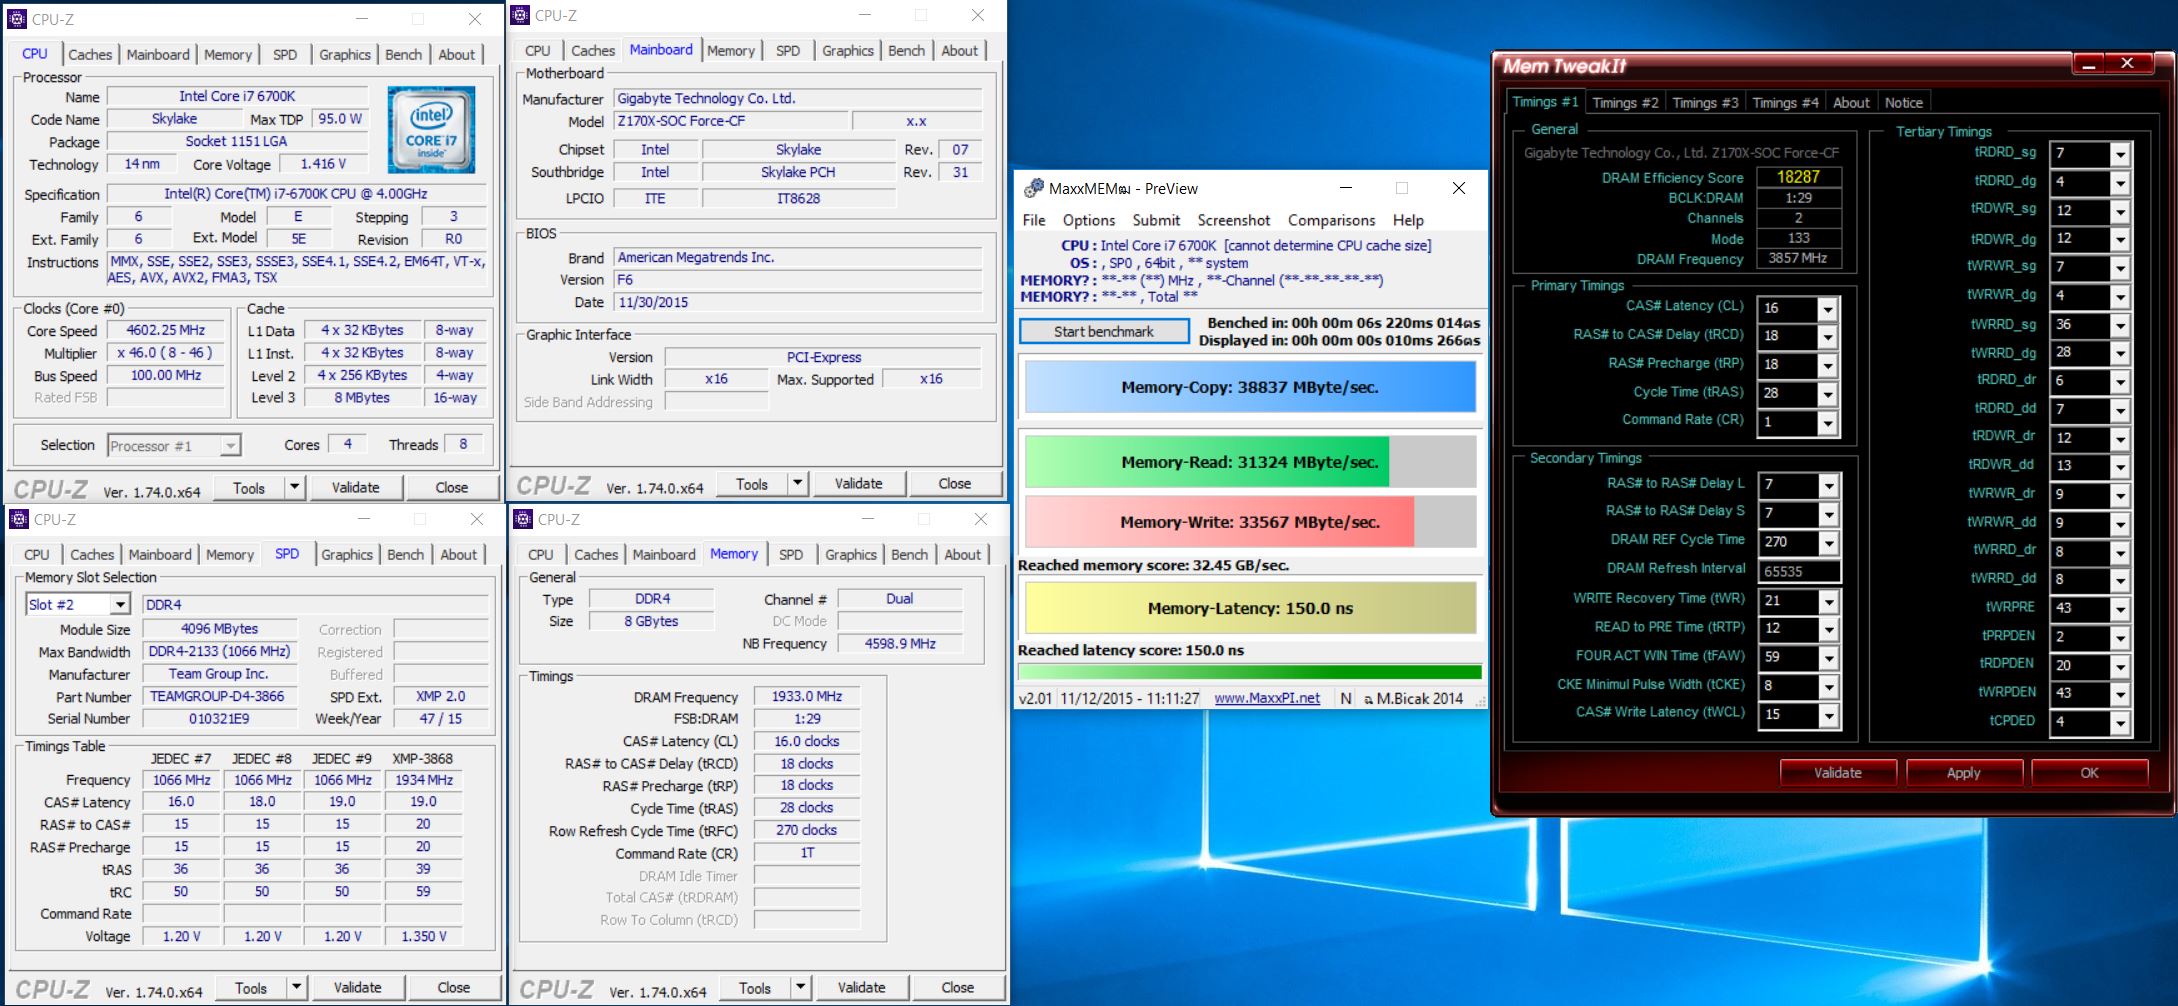The width and height of the screenshot is (2178, 1006).
Task: Click the Core Voltage value 1.416 V
Action: 324,163
